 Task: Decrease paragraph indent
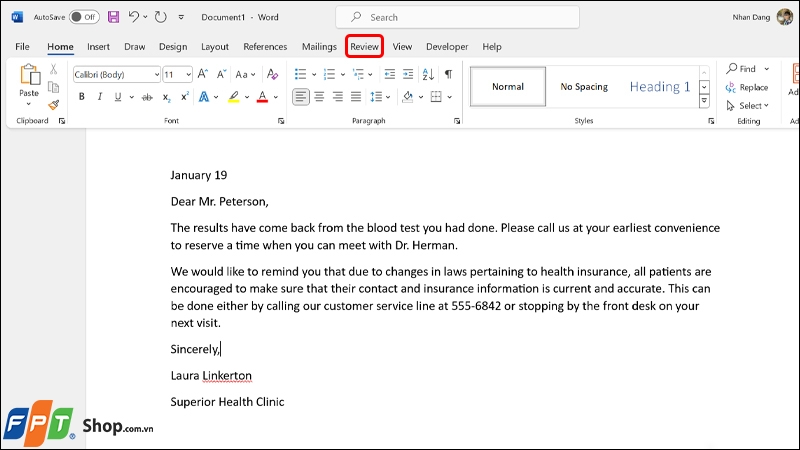point(390,74)
